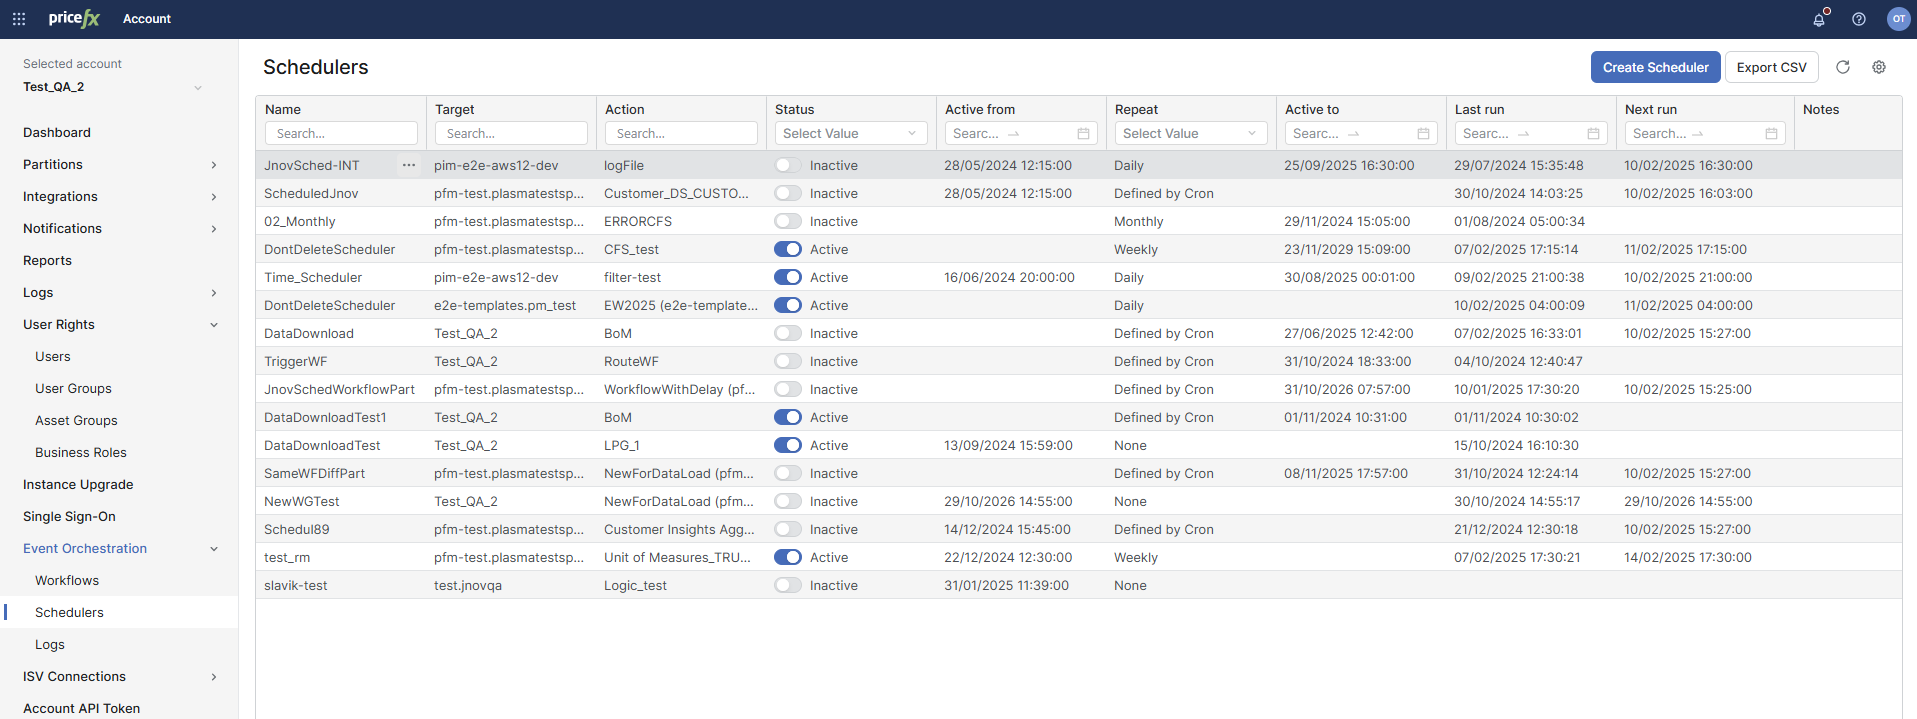Open calendar in Next run filter
1917x719 pixels.
[1771, 133]
